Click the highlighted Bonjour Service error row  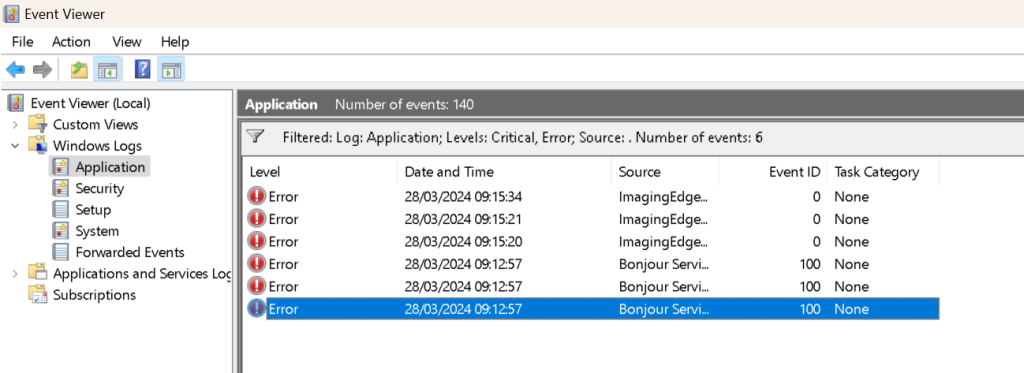(x=592, y=309)
